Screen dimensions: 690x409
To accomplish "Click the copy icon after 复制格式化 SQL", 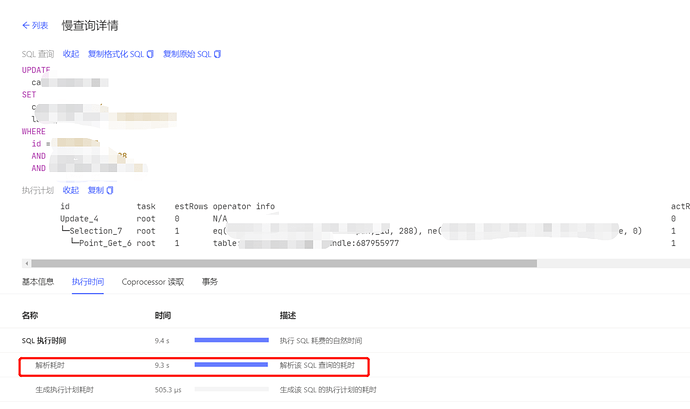I will point(150,54).
